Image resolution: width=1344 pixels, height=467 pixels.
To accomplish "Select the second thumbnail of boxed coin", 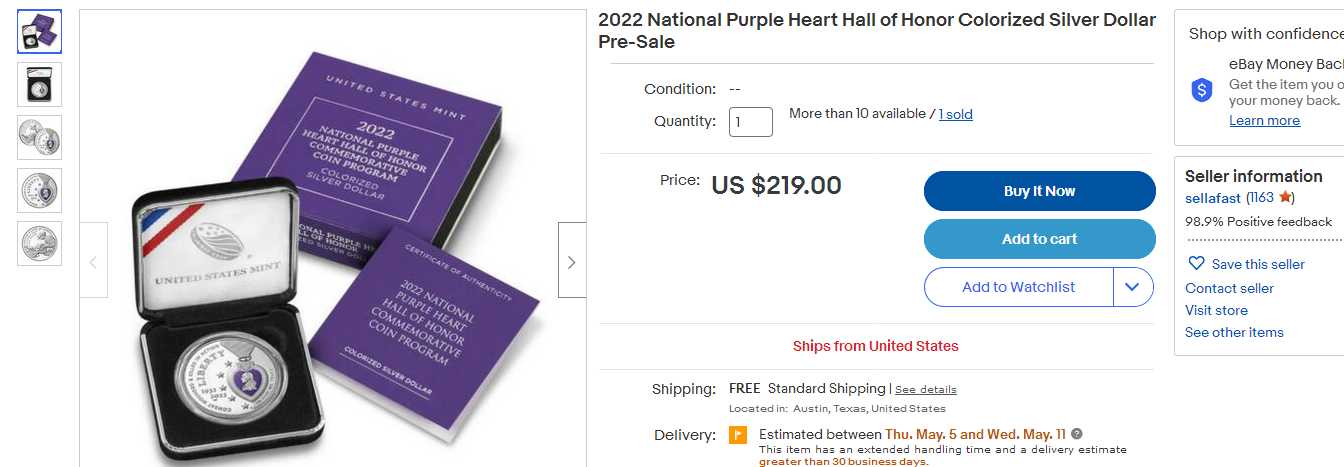I will (x=40, y=85).
